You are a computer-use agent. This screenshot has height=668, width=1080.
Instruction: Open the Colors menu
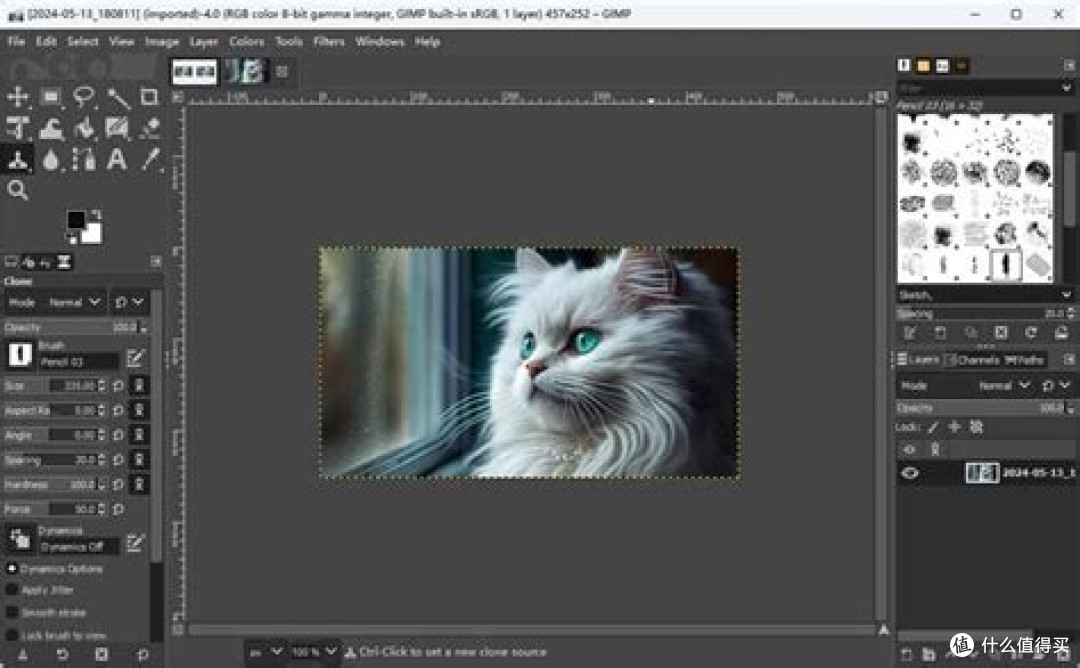click(x=247, y=41)
